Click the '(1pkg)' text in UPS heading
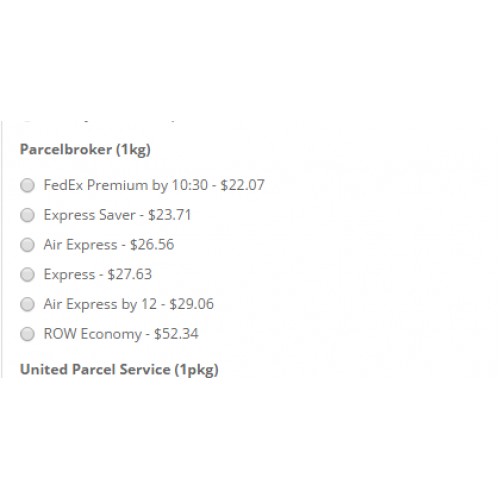The height and width of the screenshot is (500, 500). coord(197,370)
